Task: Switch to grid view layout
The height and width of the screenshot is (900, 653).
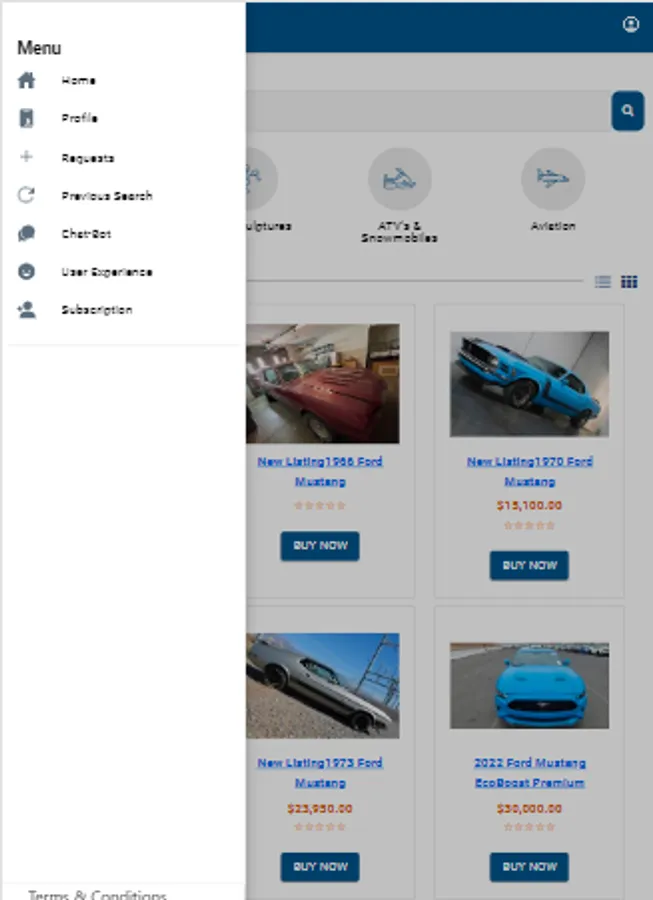Action: (629, 281)
